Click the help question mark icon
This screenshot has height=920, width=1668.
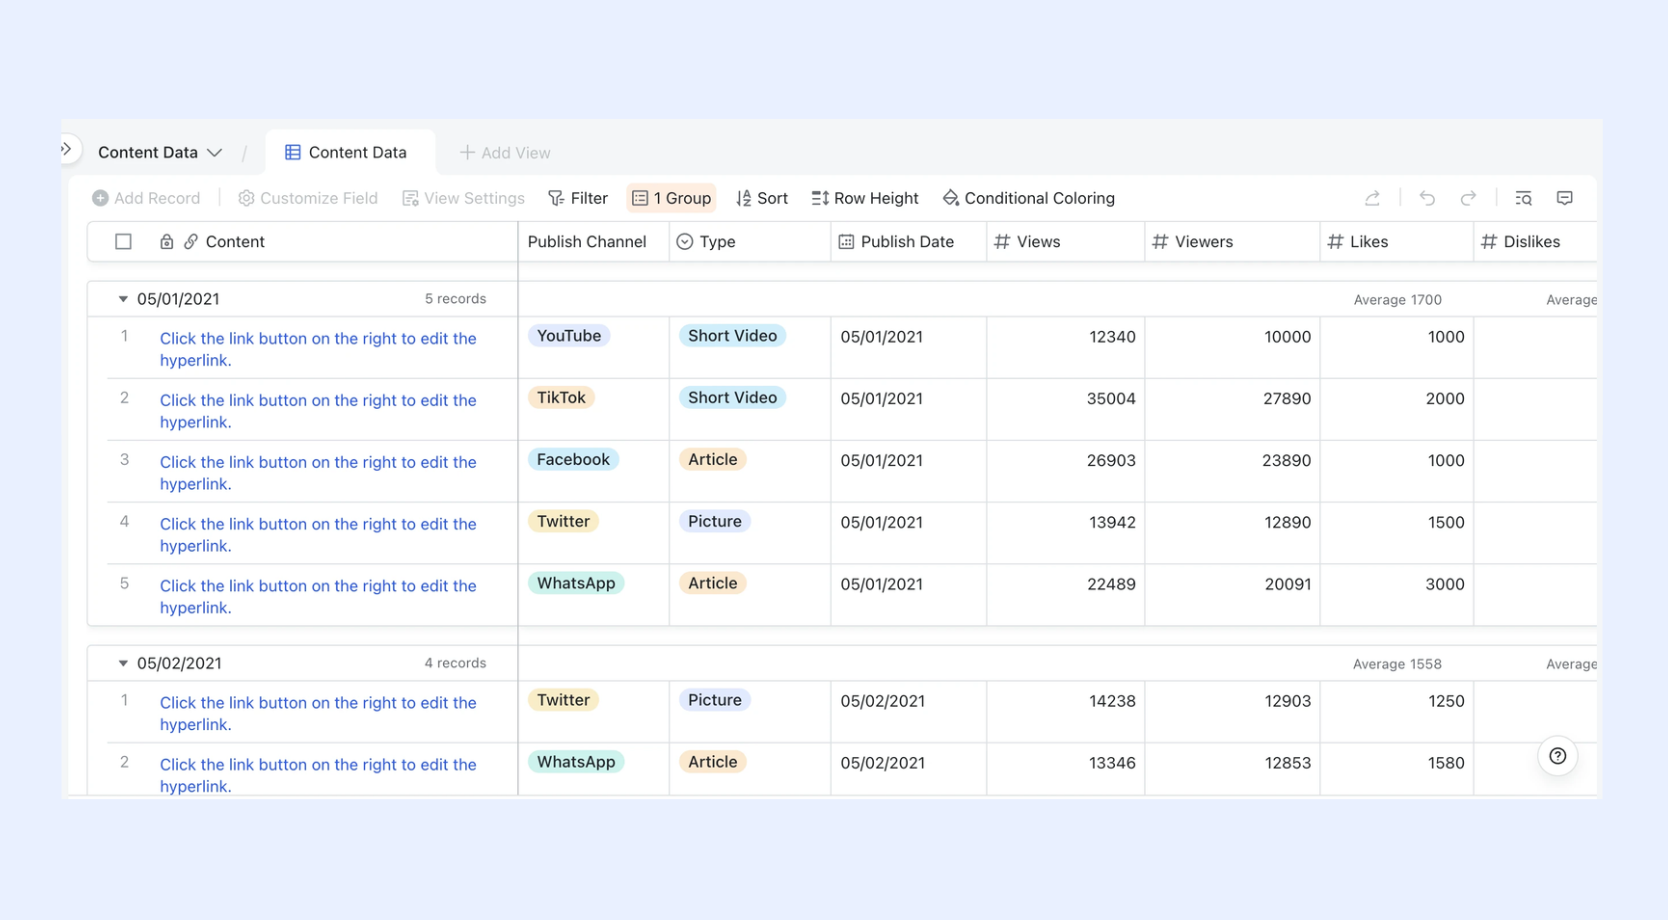pos(1557,756)
